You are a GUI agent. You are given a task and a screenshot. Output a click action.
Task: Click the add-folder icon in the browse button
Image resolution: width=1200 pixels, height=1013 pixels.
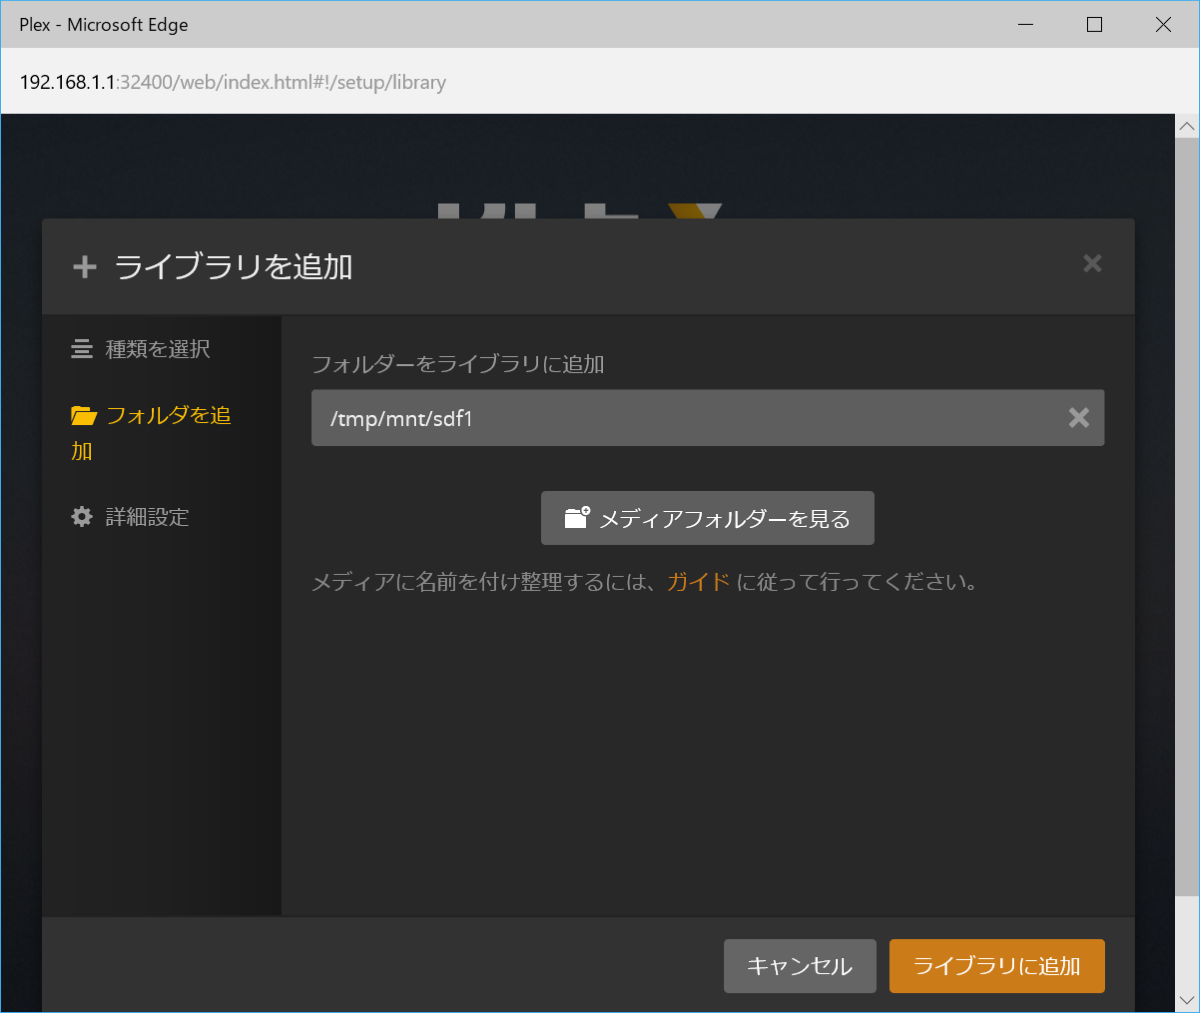(577, 518)
